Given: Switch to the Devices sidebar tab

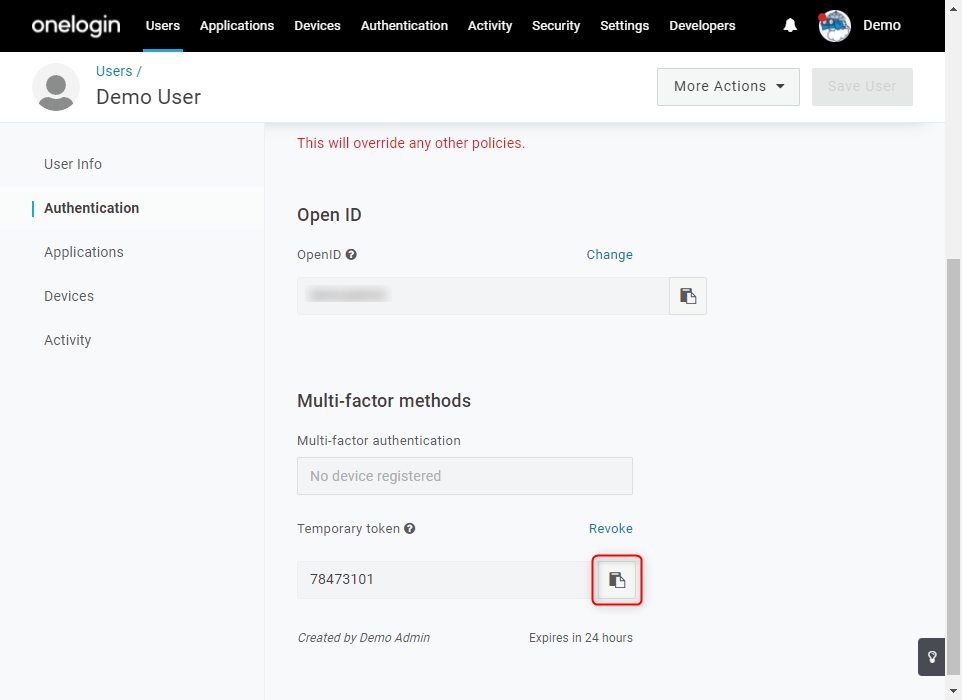Looking at the screenshot, I should [x=69, y=296].
